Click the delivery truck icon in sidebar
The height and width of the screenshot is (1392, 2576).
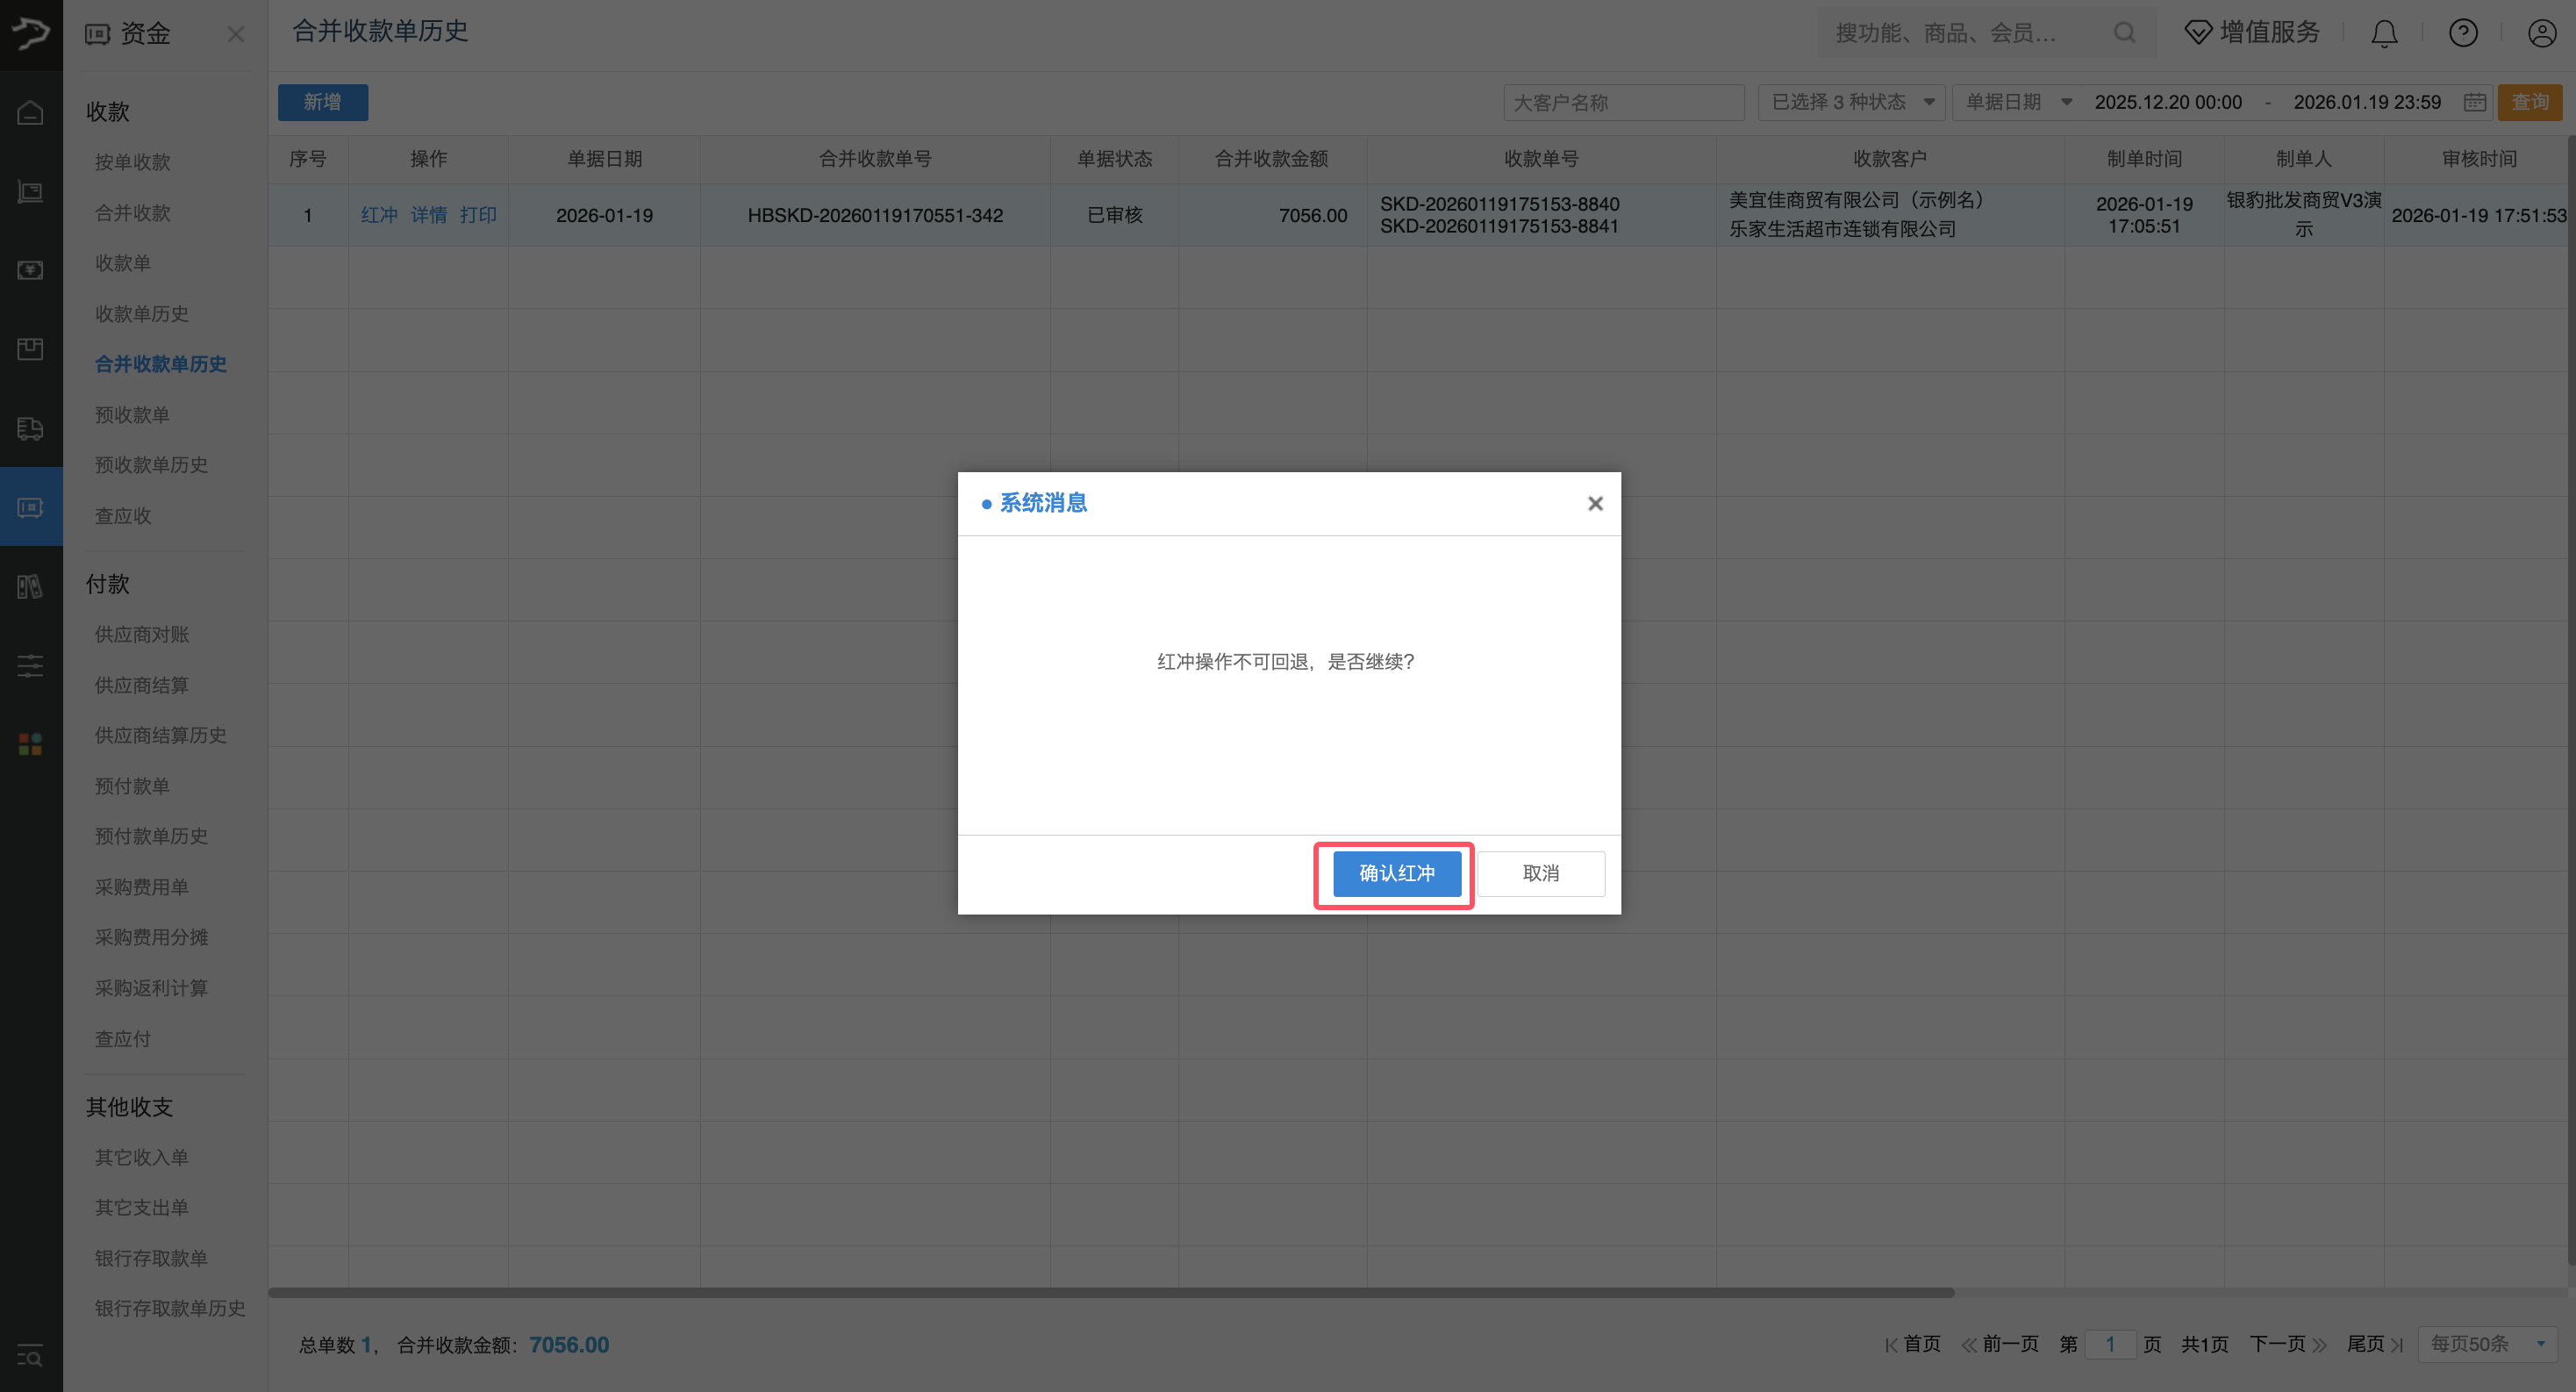coord(30,429)
